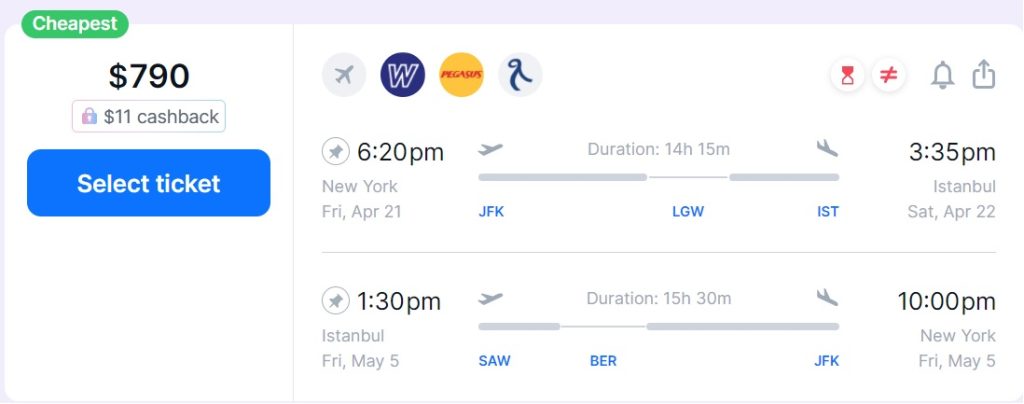Click the yellow Pegasus airline logo
Screen dimensions: 1024x404
point(461,75)
